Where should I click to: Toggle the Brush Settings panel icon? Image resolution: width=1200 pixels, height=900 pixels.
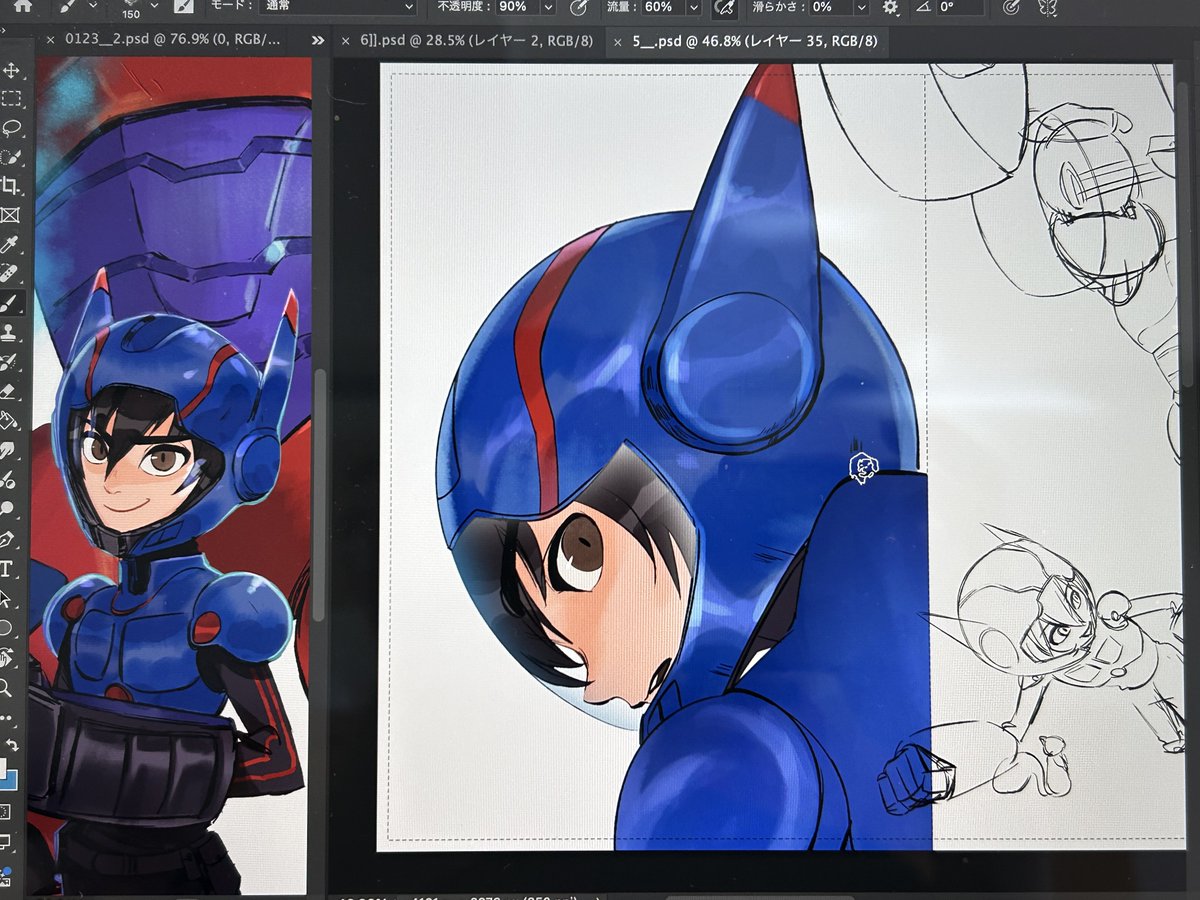pos(183,7)
